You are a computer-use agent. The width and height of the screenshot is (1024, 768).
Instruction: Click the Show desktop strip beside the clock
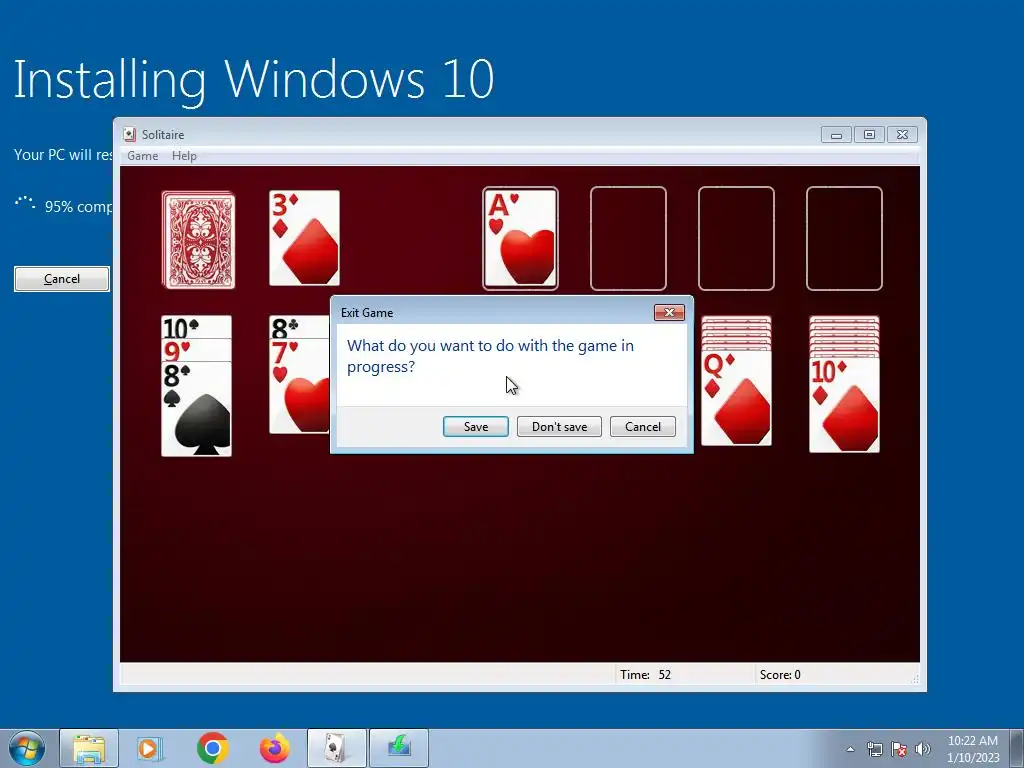[x=1017, y=748]
